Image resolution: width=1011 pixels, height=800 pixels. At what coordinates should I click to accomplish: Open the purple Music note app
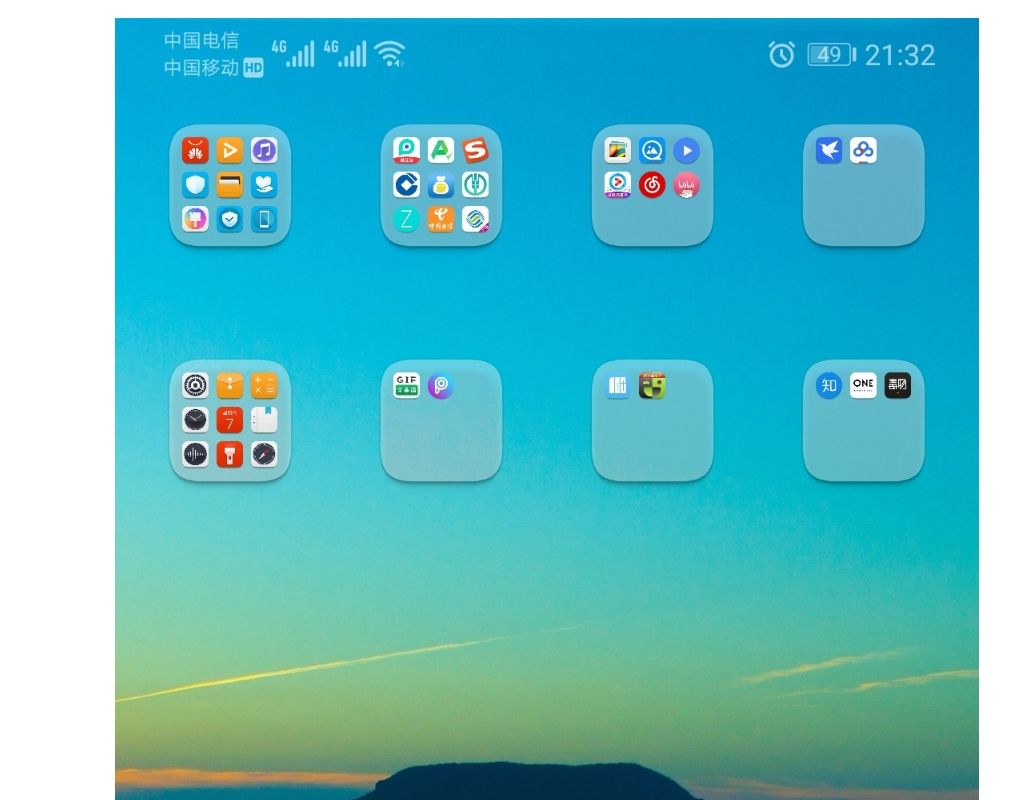[264, 151]
